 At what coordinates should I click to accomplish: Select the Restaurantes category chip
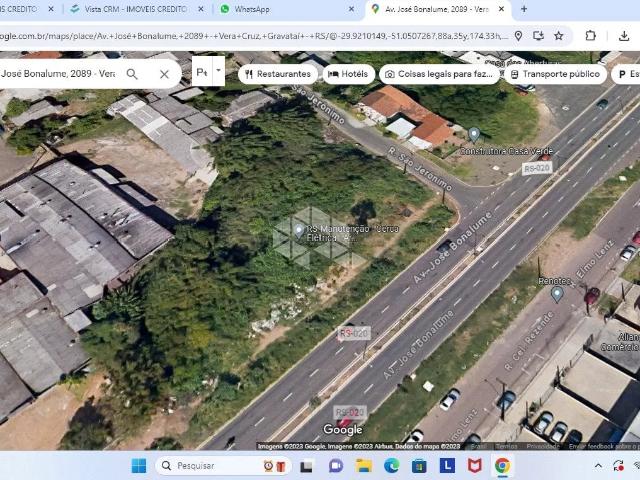coord(278,74)
